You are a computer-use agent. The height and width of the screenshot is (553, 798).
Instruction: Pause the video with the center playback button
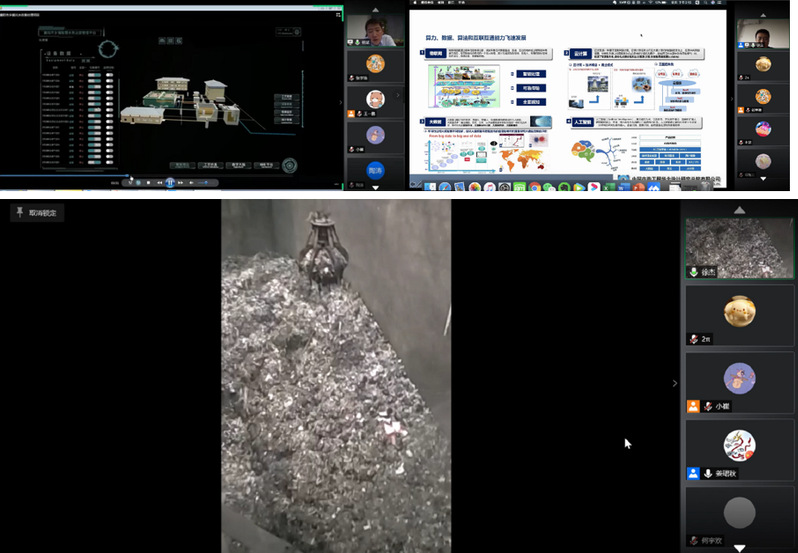coord(170,183)
